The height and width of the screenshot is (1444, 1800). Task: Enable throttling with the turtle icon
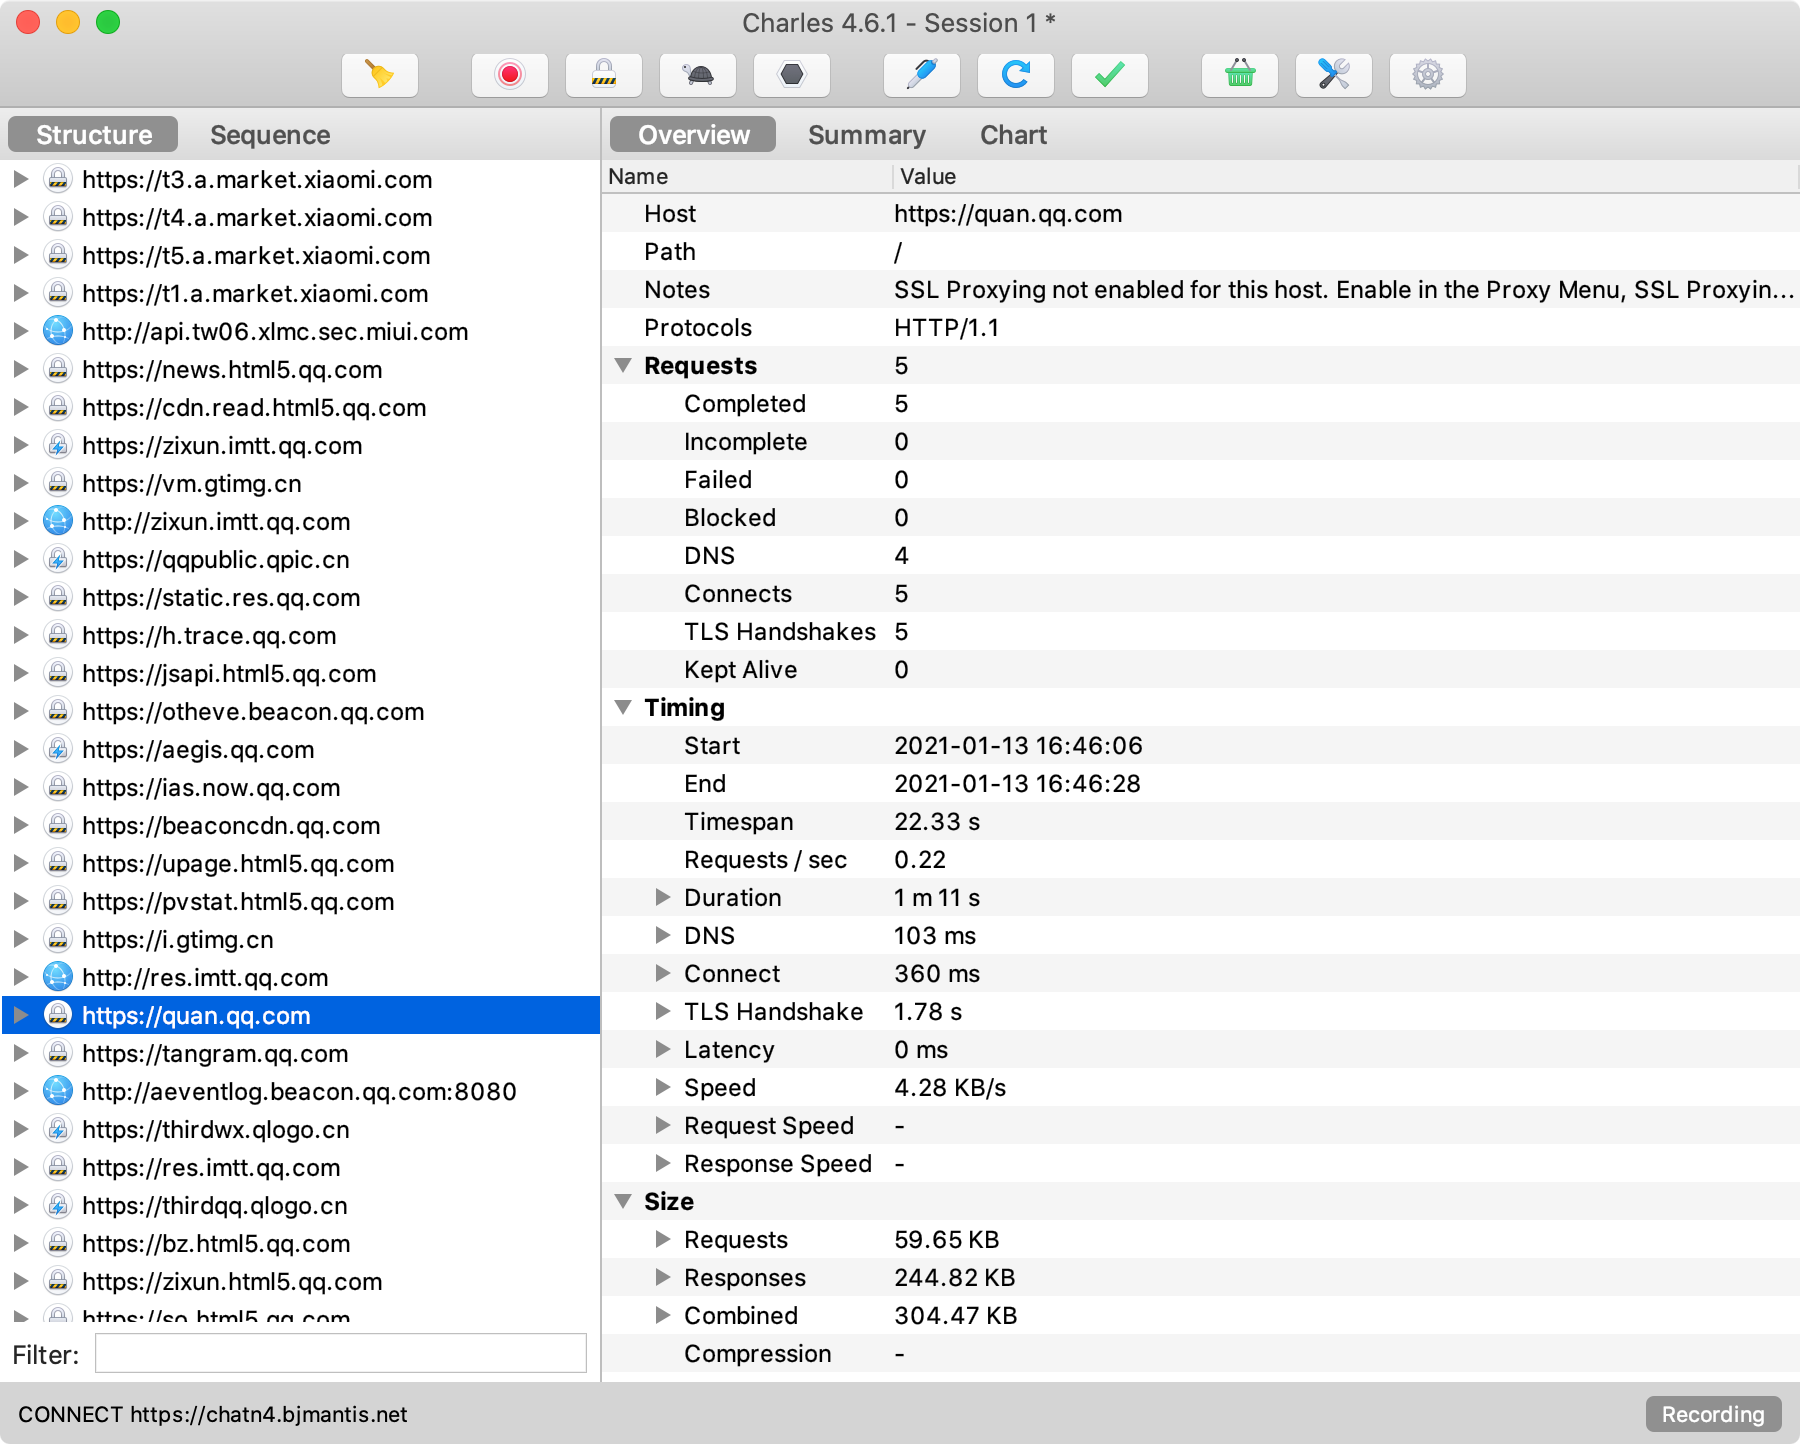coord(698,74)
